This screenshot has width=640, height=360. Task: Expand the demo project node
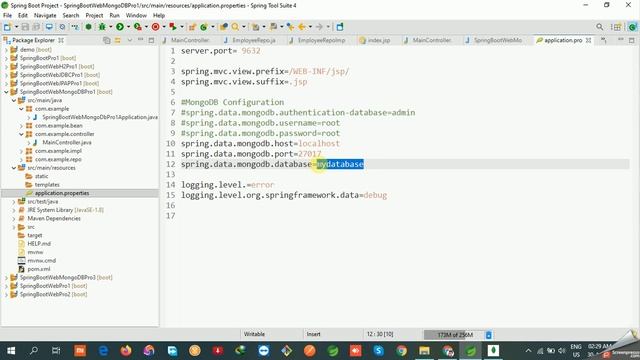tap(6, 49)
